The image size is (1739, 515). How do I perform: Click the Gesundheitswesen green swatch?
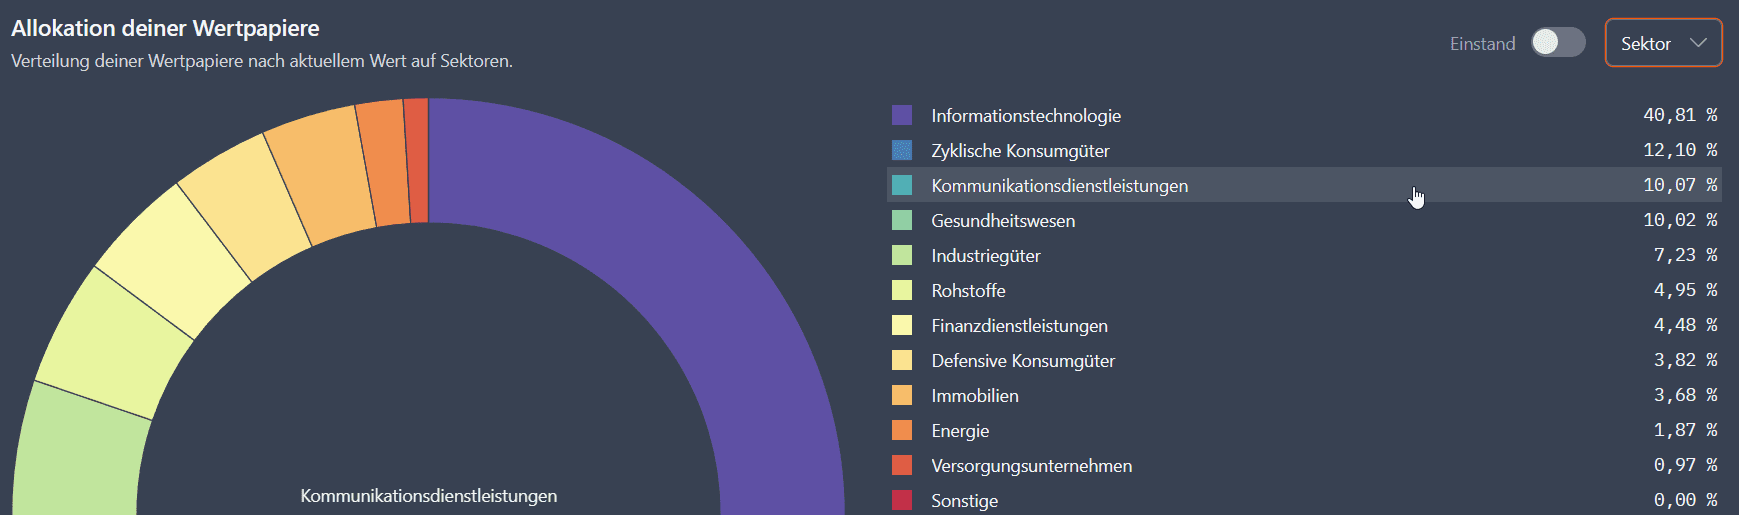pos(902,220)
